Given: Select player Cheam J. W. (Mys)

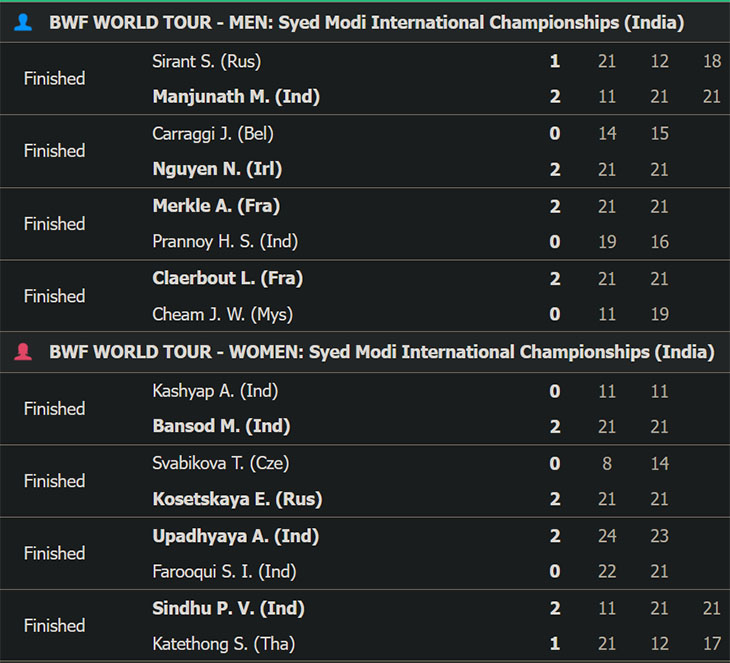Looking at the screenshot, I should point(223,314).
